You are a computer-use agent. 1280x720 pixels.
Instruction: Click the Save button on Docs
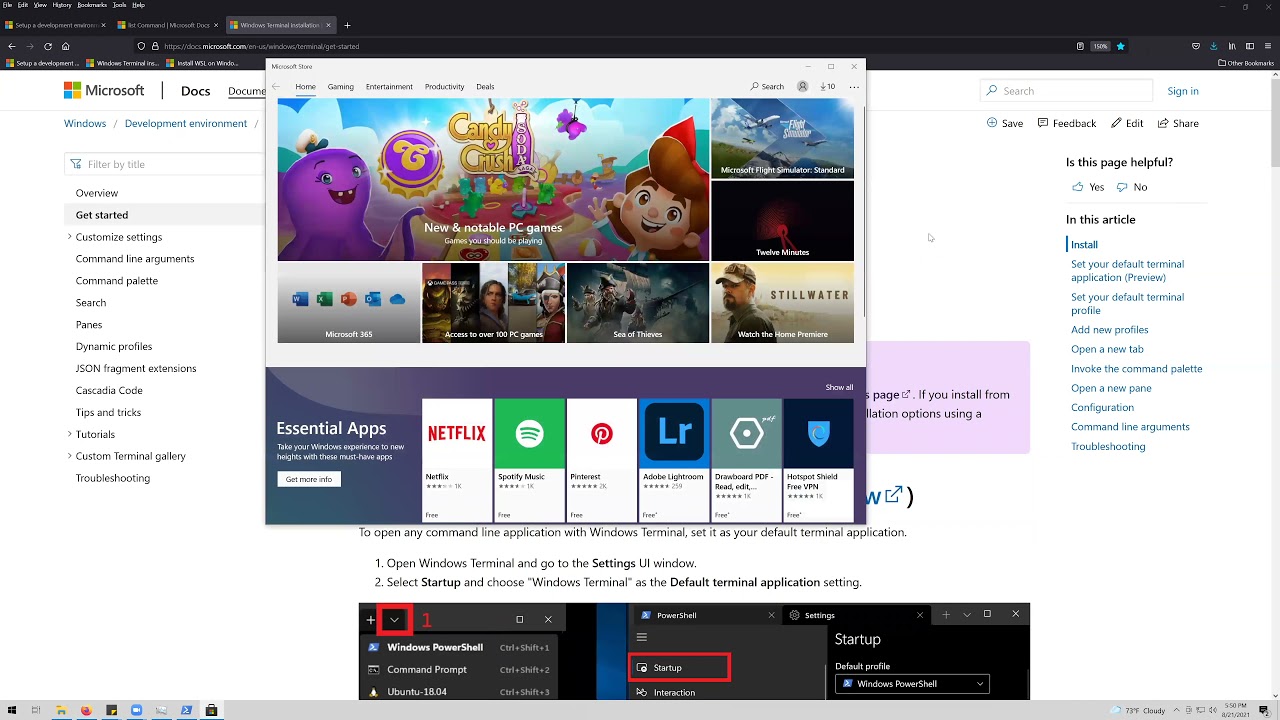pyautogui.click(x=1005, y=123)
